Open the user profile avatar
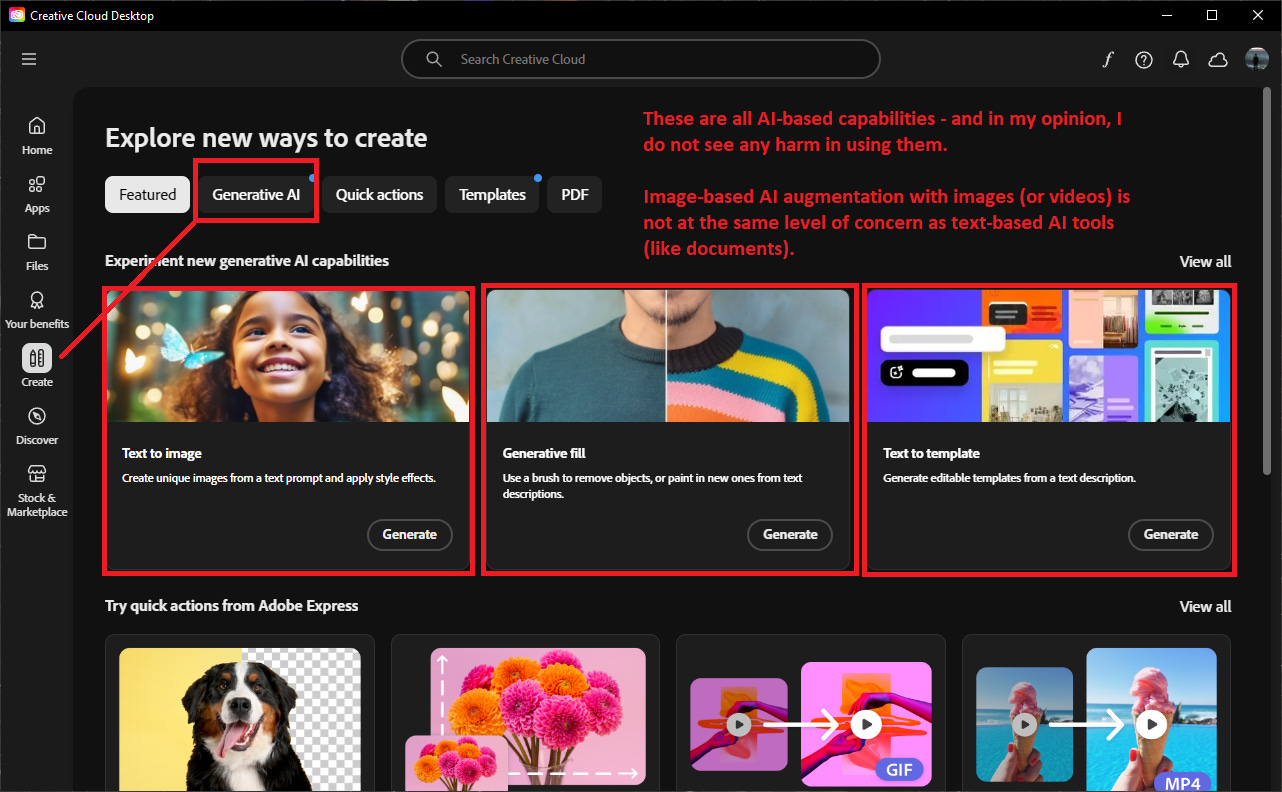This screenshot has height=792, width=1282. coord(1257,59)
